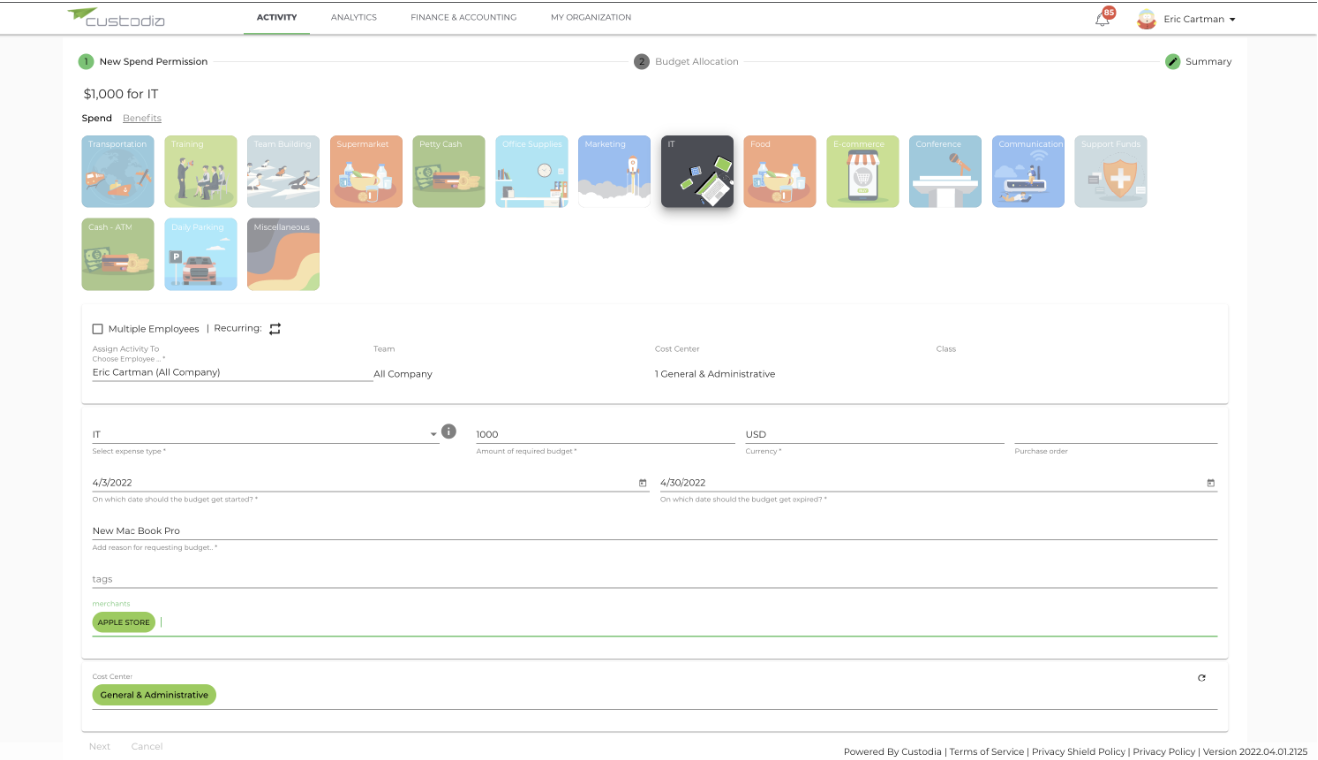Choose the Conference category tile

(946, 172)
